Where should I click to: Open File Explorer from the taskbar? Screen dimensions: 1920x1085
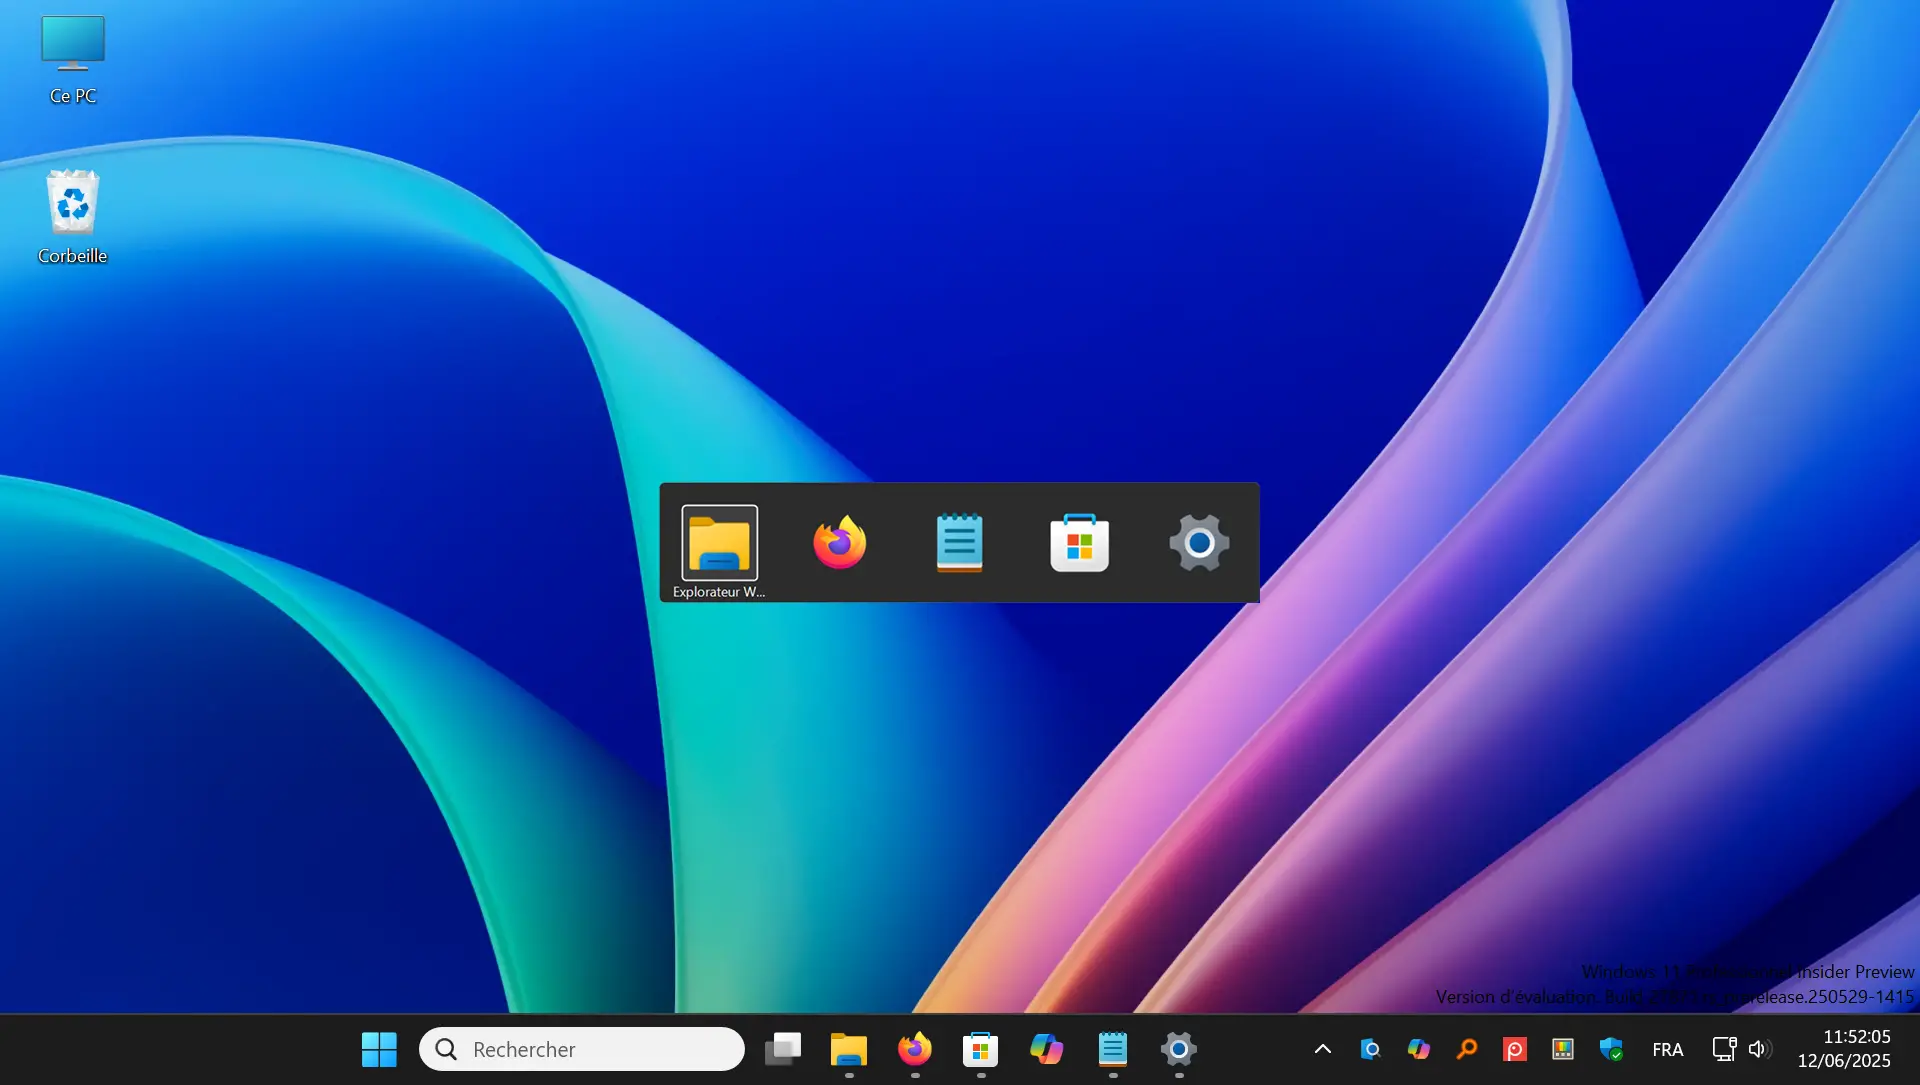[x=849, y=1049]
